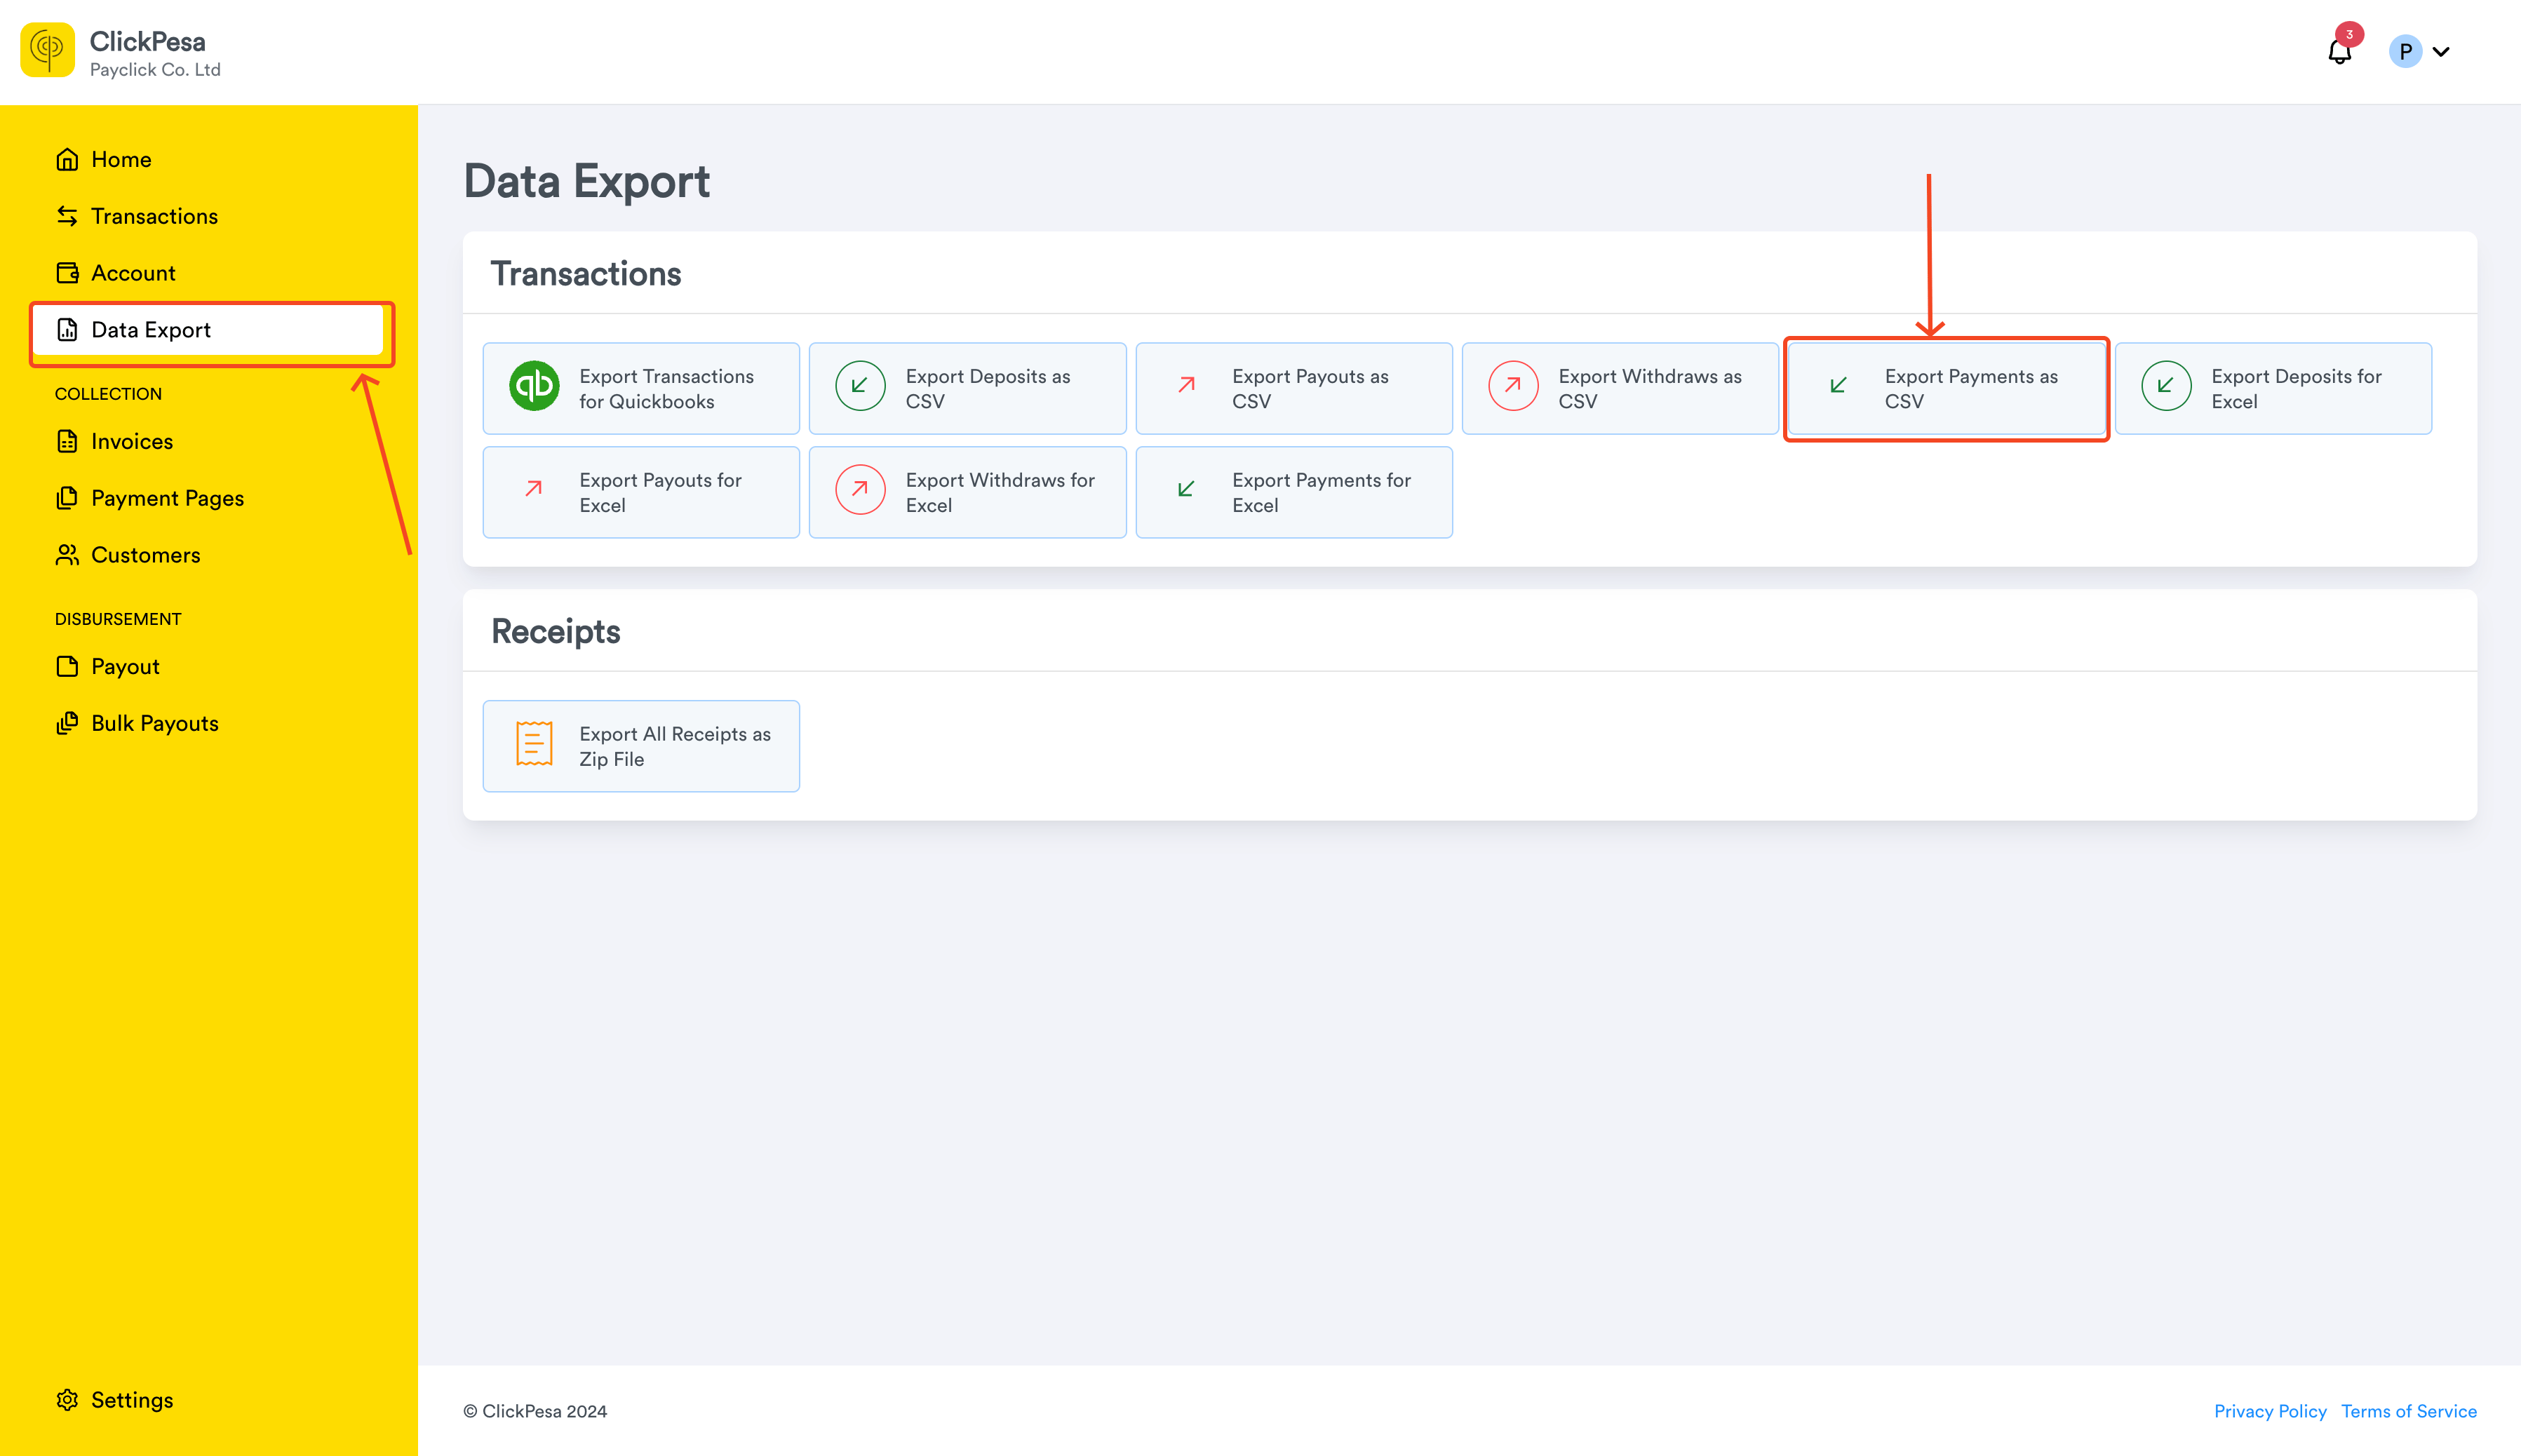Click Export Payouts as CSV arrow icon

click(x=1187, y=385)
